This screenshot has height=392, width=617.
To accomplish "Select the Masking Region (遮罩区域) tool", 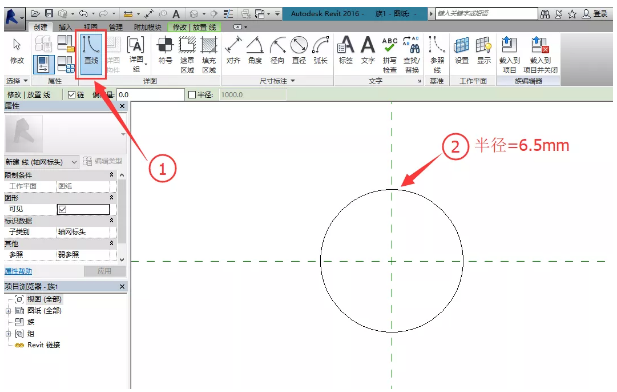I will (187, 54).
